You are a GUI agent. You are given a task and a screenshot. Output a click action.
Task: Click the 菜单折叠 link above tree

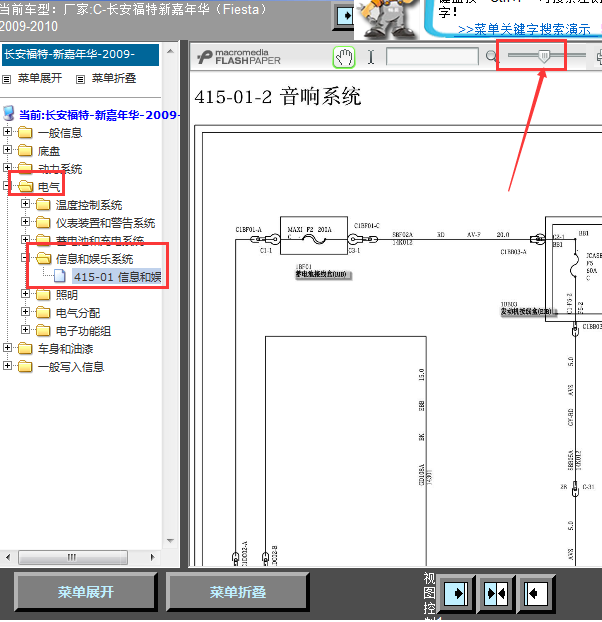tap(114, 78)
